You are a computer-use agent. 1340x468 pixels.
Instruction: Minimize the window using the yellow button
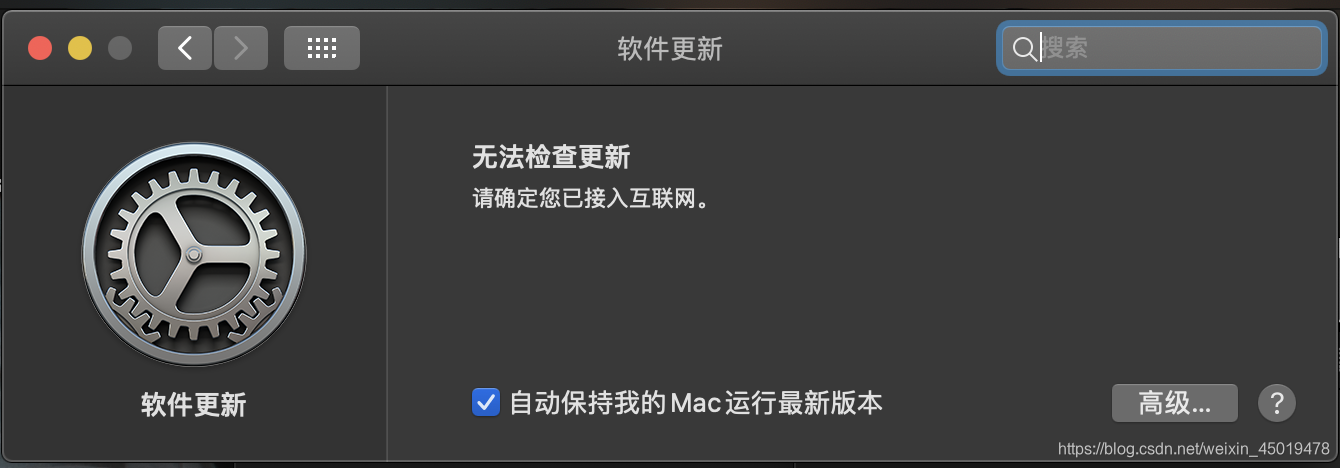pos(80,48)
